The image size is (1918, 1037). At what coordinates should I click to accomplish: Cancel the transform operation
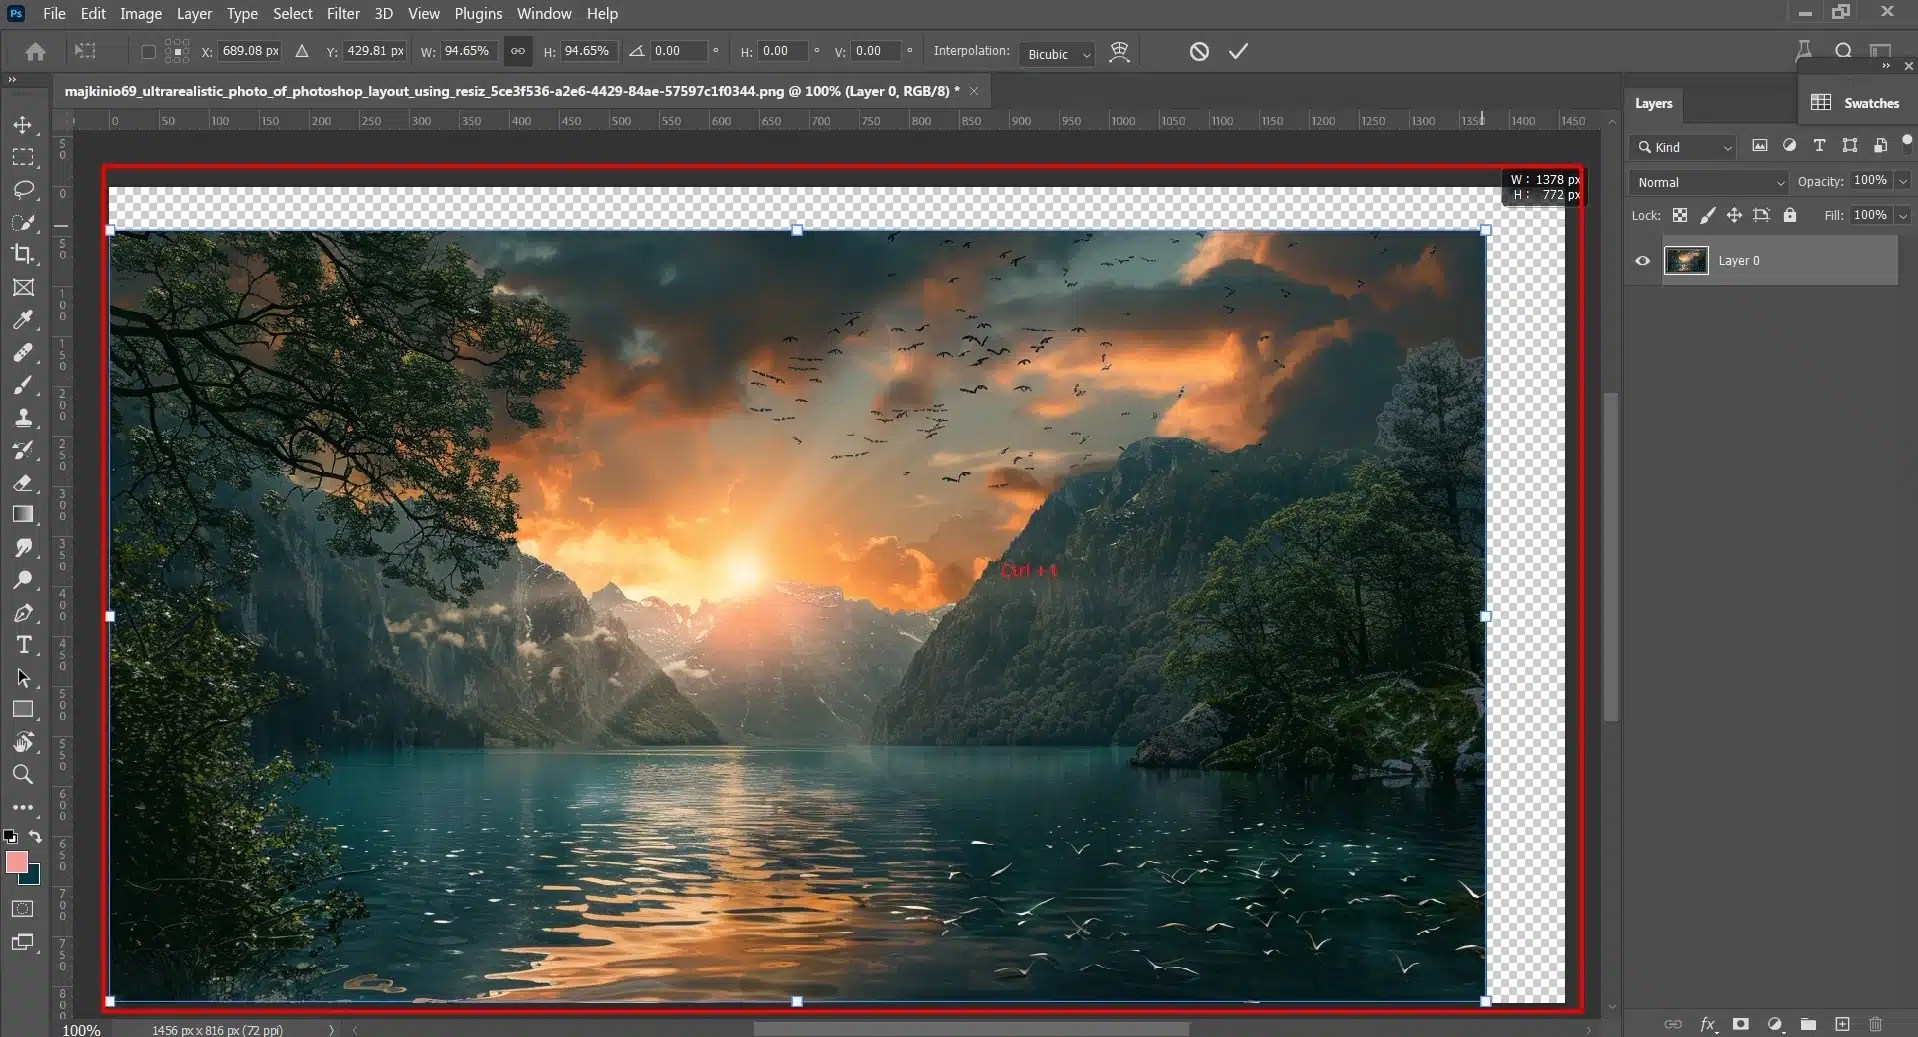coord(1197,52)
